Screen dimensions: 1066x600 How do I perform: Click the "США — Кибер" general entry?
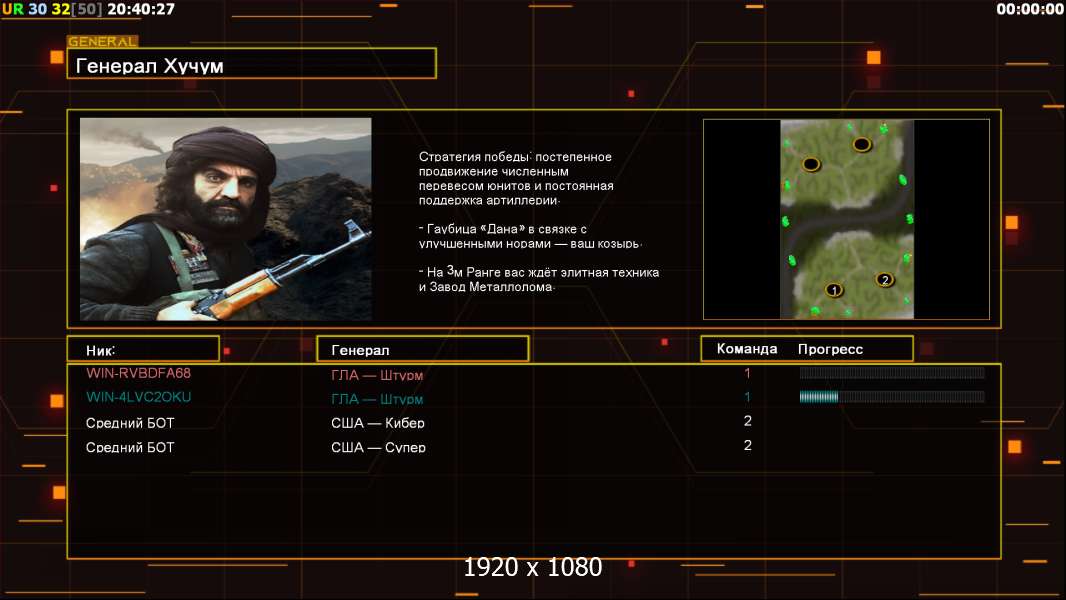[x=377, y=423]
